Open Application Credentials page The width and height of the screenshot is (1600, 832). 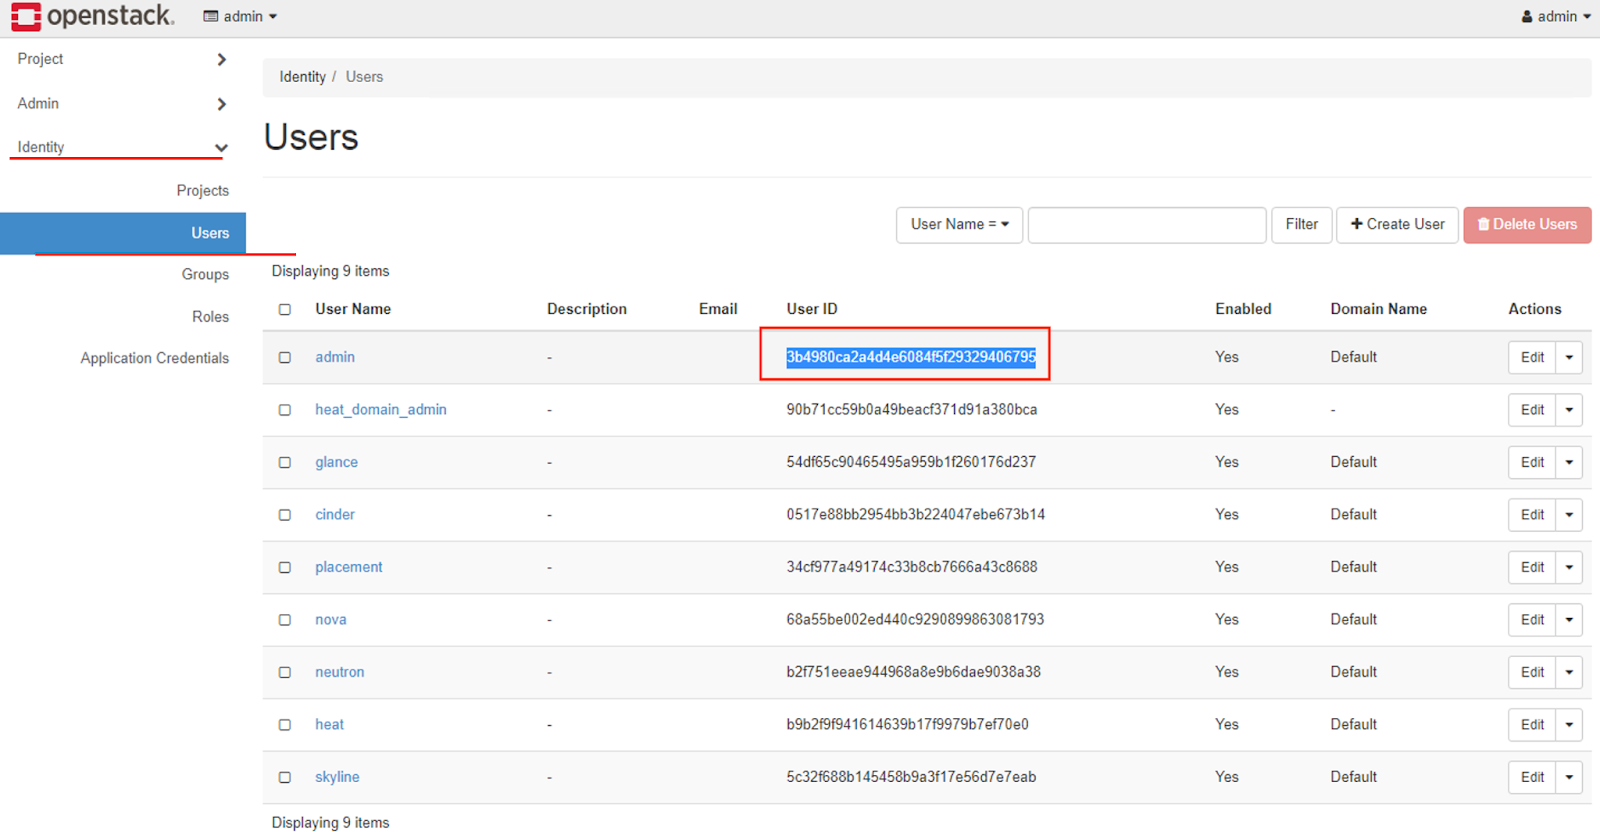[x=155, y=358]
